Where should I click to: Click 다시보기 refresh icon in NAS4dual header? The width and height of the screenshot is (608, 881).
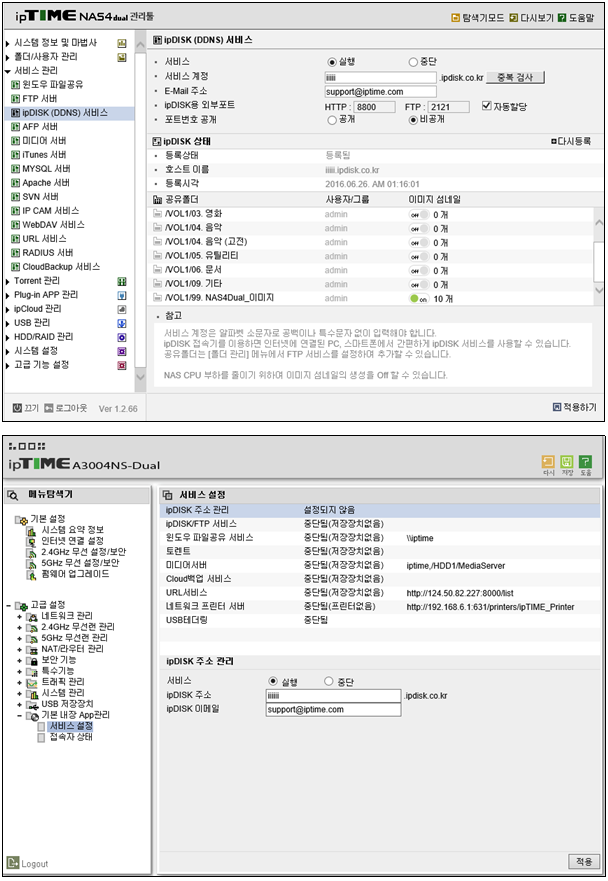(514, 18)
